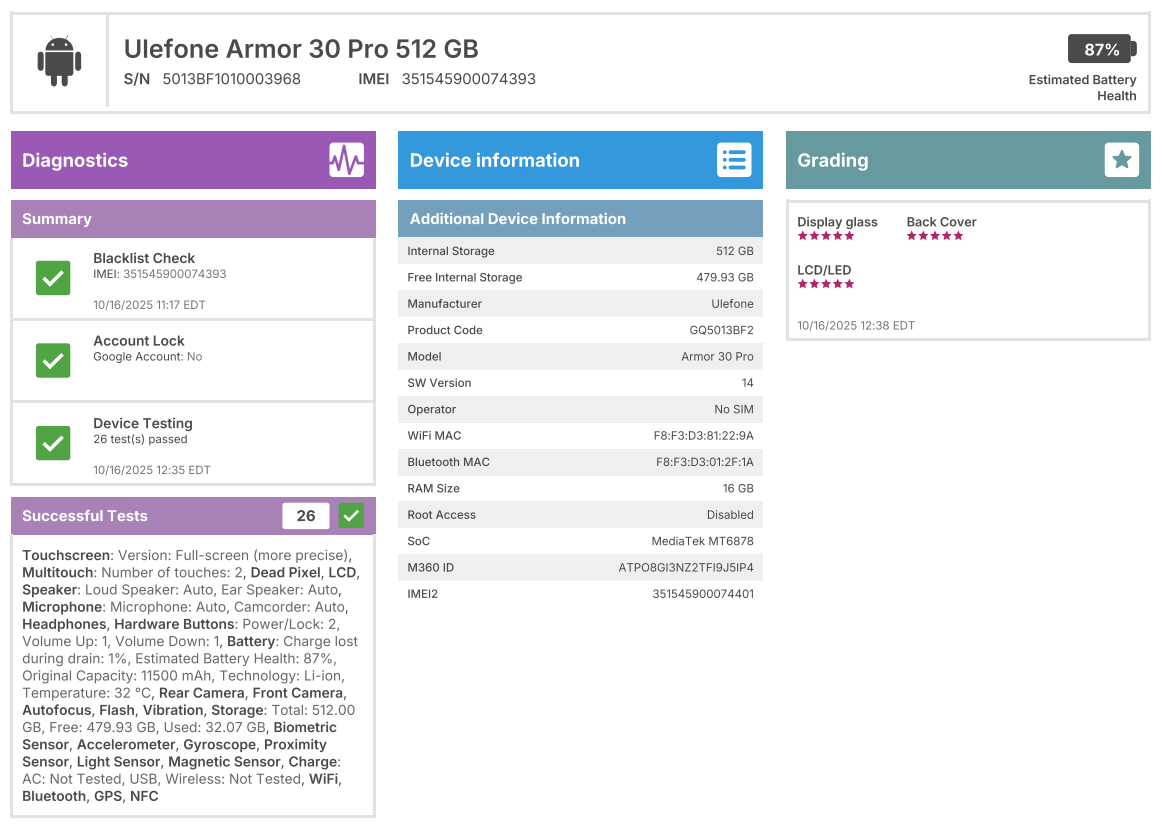Click the Successful Tests green checkmark
This screenshot has width=1162, height=839.
click(x=351, y=516)
